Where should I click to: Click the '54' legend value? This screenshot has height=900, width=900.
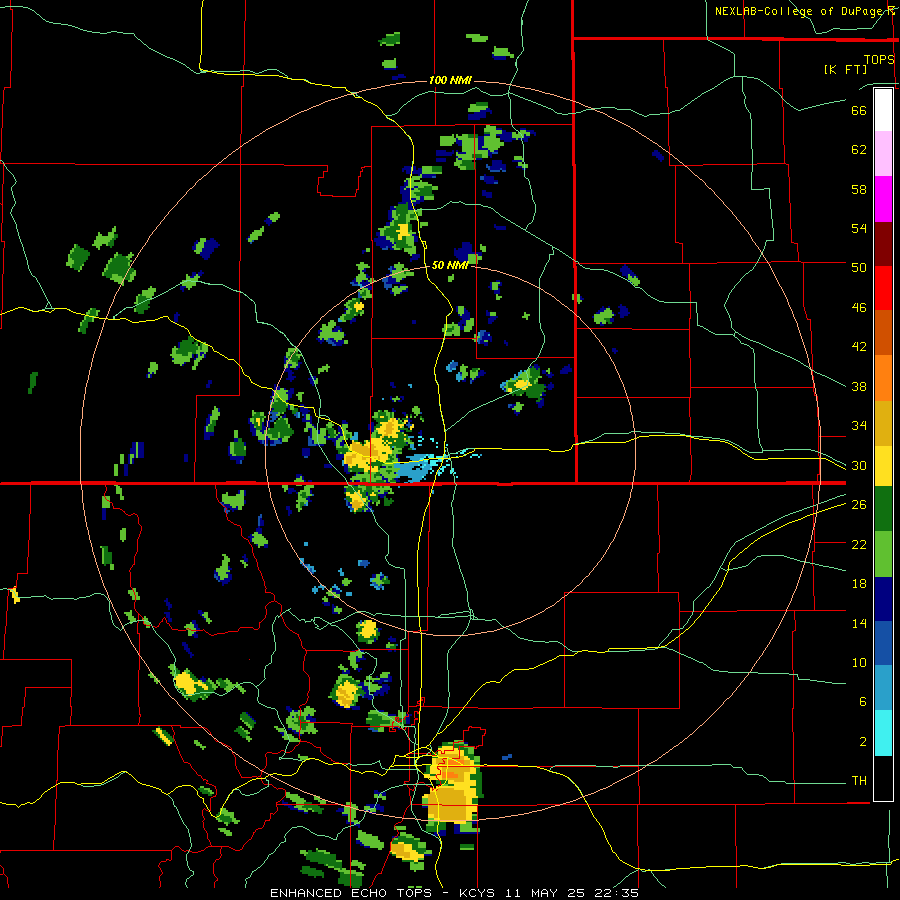859,228
